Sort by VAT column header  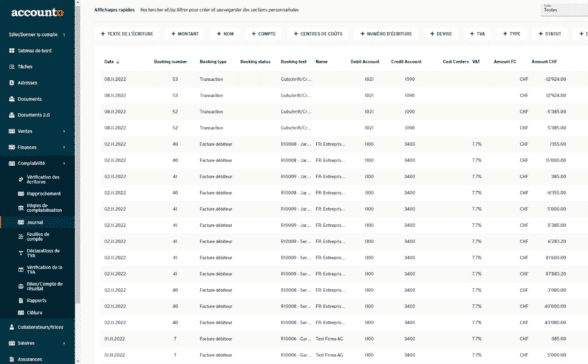pyautogui.click(x=476, y=61)
